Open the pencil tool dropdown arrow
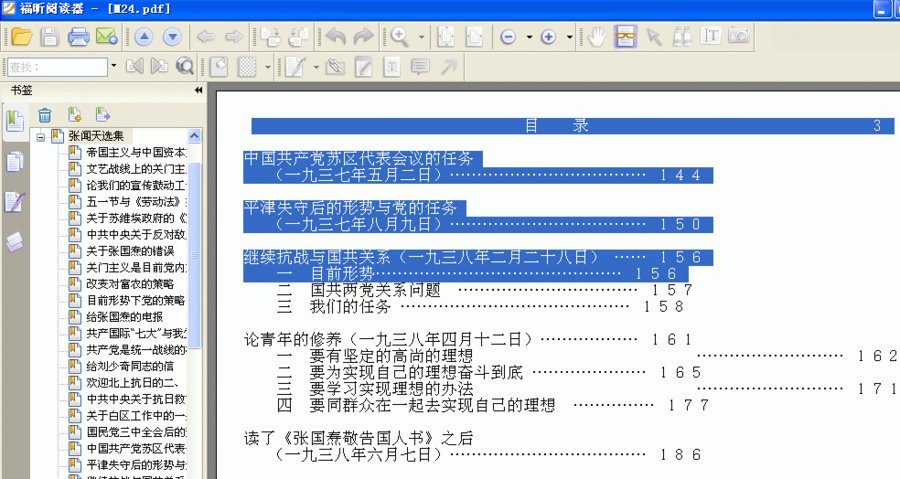The width and height of the screenshot is (900, 479). click(316, 67)
